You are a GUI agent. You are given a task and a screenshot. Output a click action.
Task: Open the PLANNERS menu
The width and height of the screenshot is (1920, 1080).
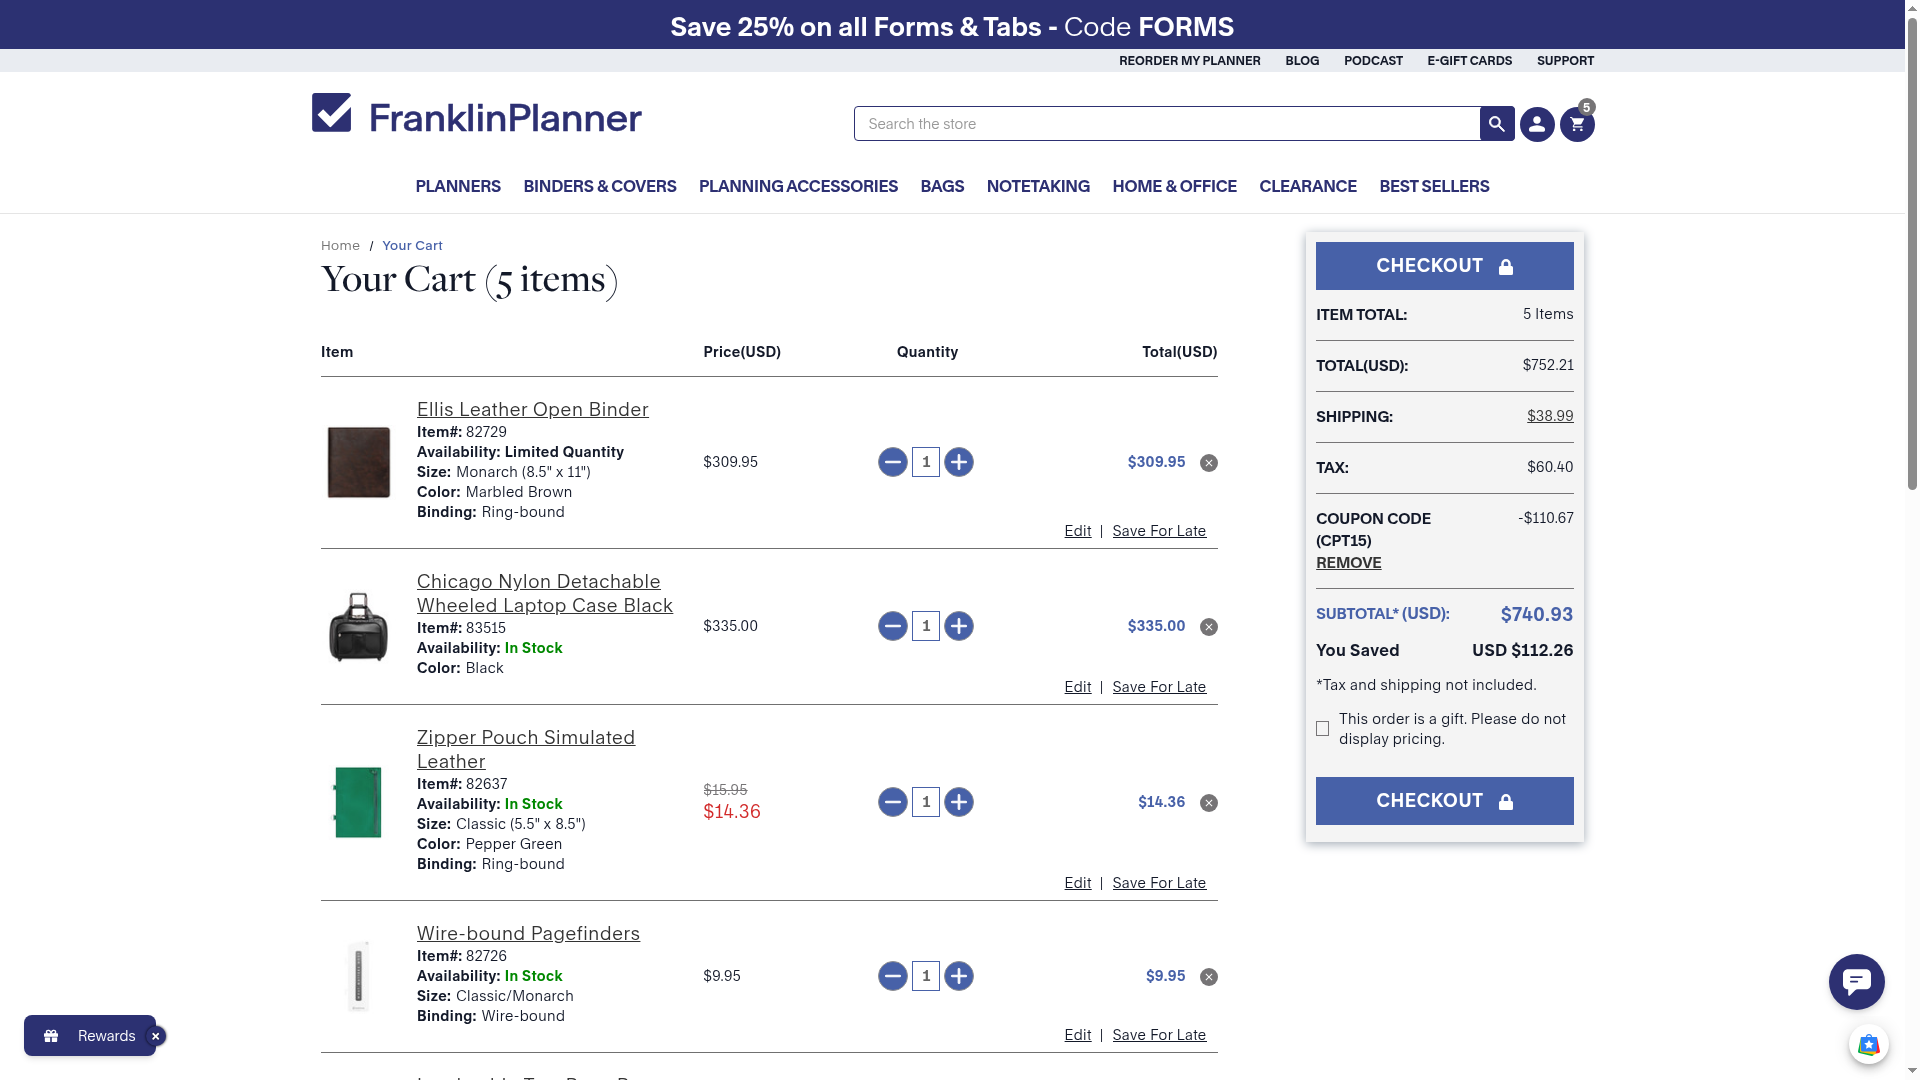pyautogui.click(x=457, y=186)
